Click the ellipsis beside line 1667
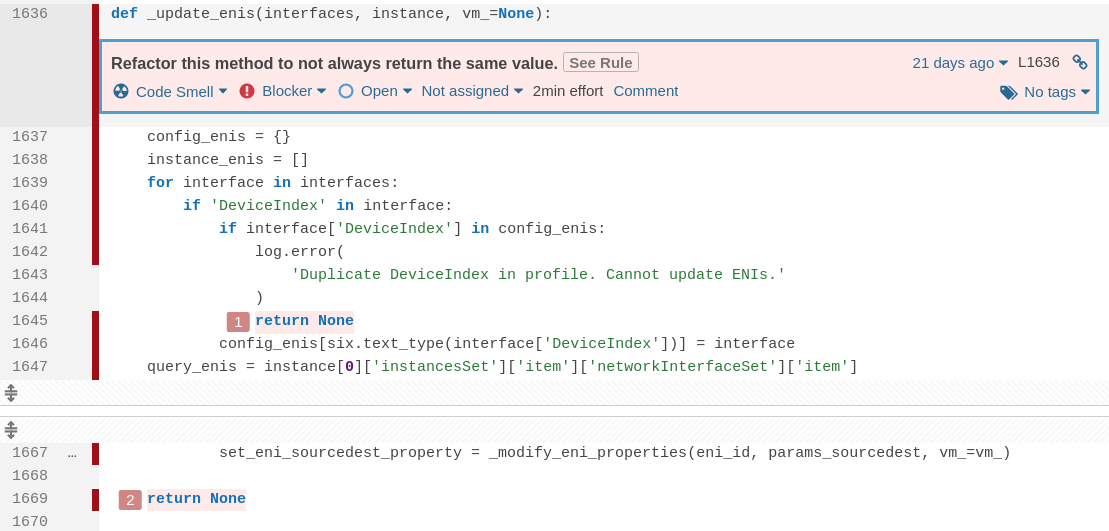This screenshot has height=531, width=1109. (x=72, y=453)
